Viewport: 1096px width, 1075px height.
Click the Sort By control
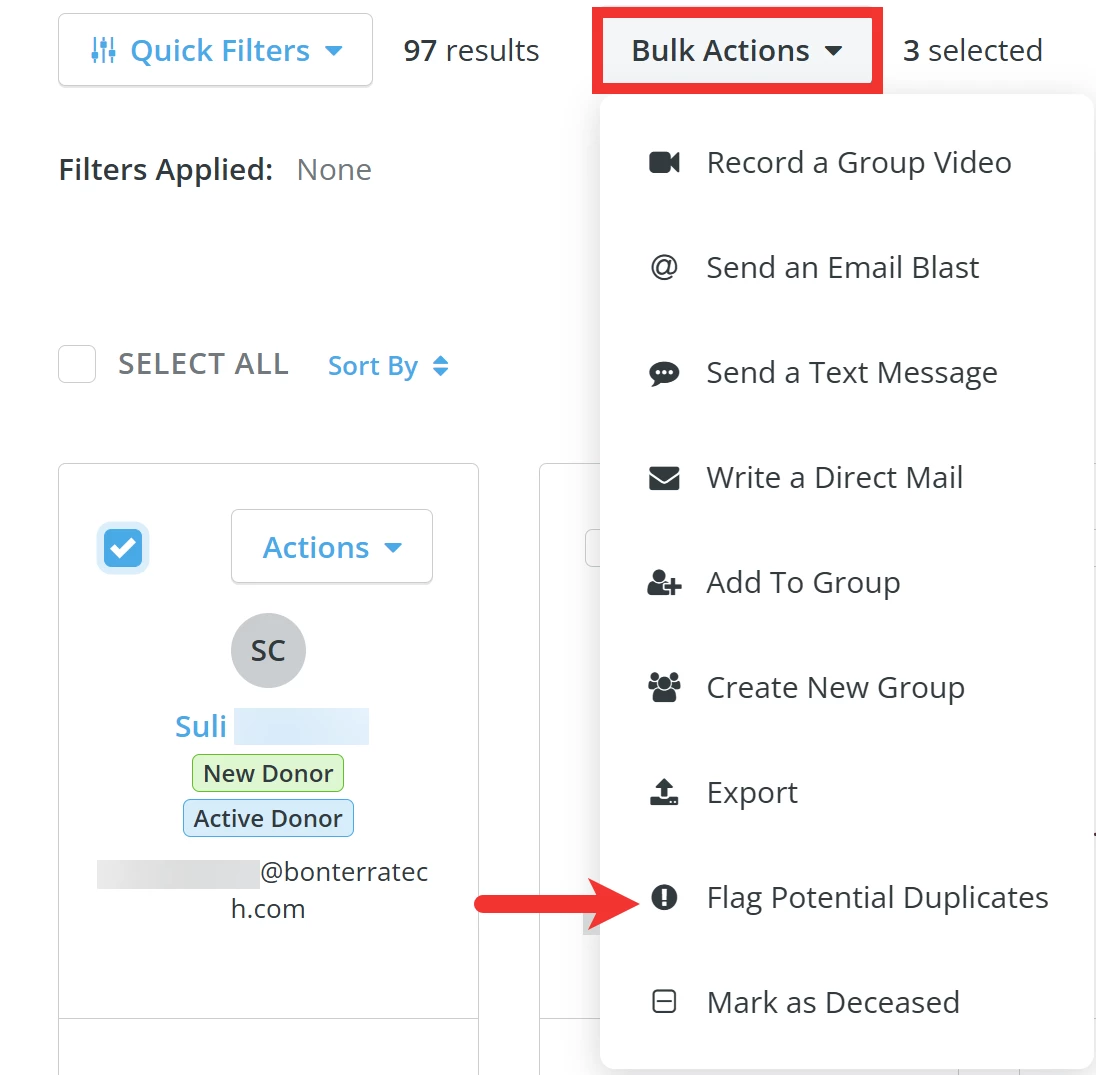point(388,366)
